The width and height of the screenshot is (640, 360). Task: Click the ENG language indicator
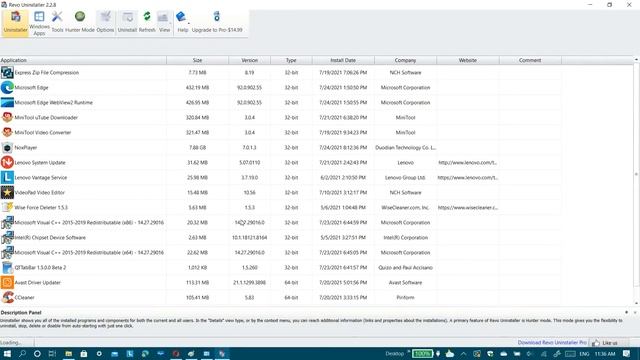pos(584,353)
